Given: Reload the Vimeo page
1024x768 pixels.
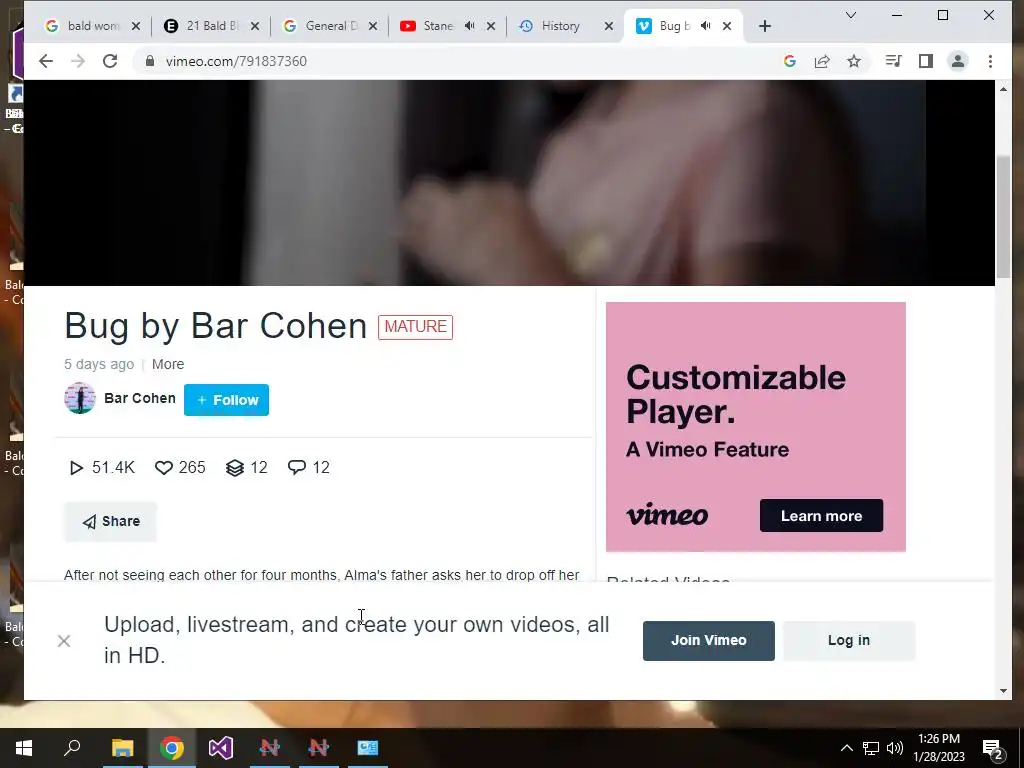Looking at the screenshot, I should tap(110, 61).
